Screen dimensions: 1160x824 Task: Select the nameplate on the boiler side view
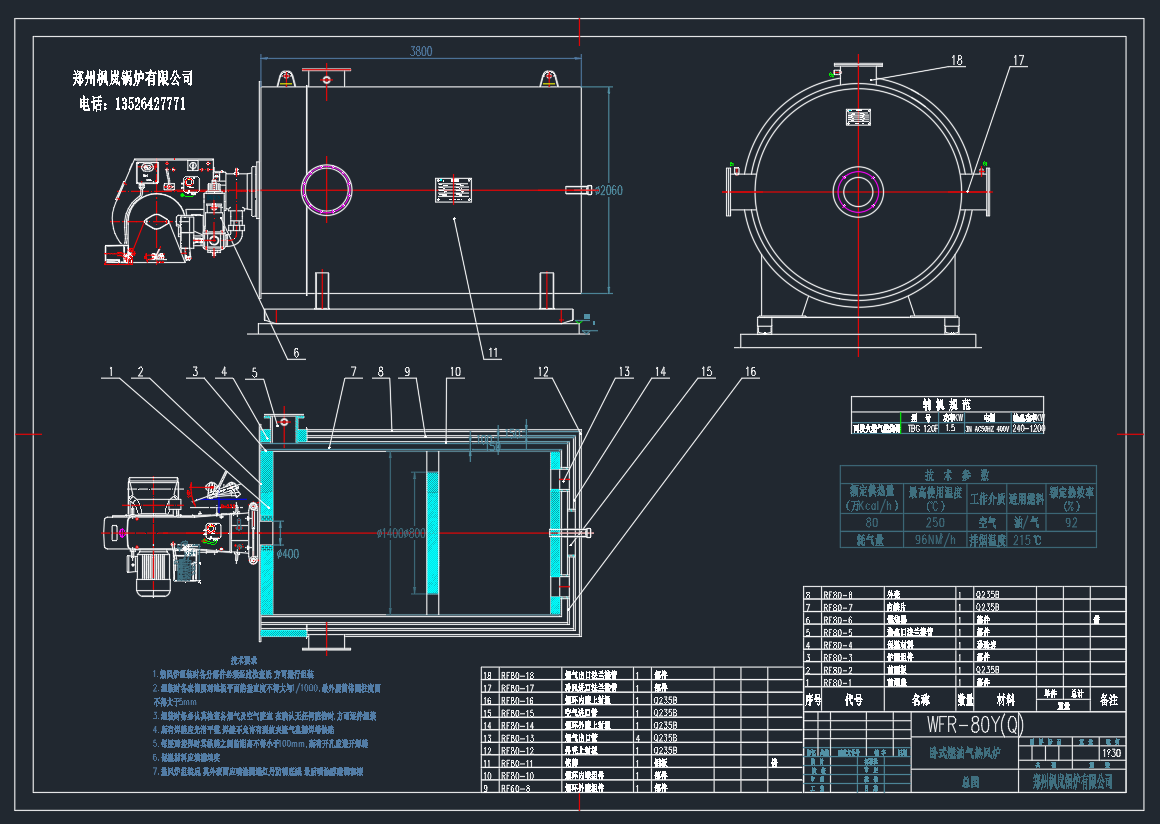point(453,190)
